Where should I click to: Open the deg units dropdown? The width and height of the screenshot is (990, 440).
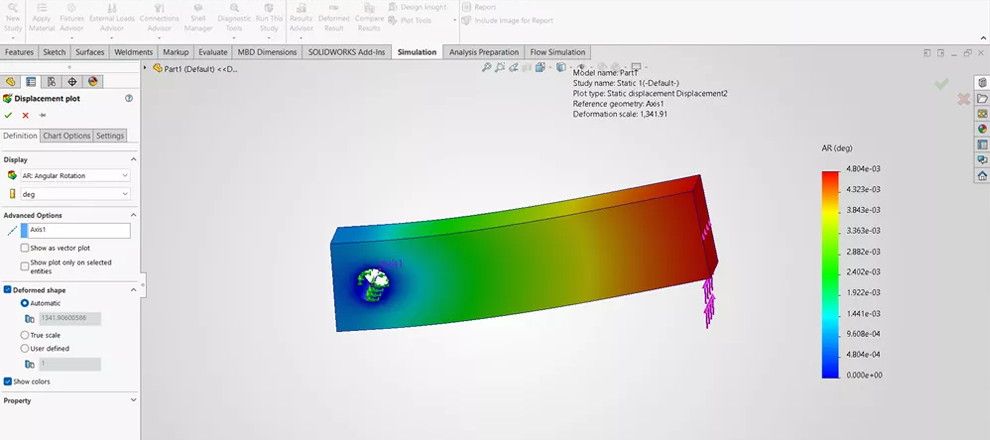[75, 194]
